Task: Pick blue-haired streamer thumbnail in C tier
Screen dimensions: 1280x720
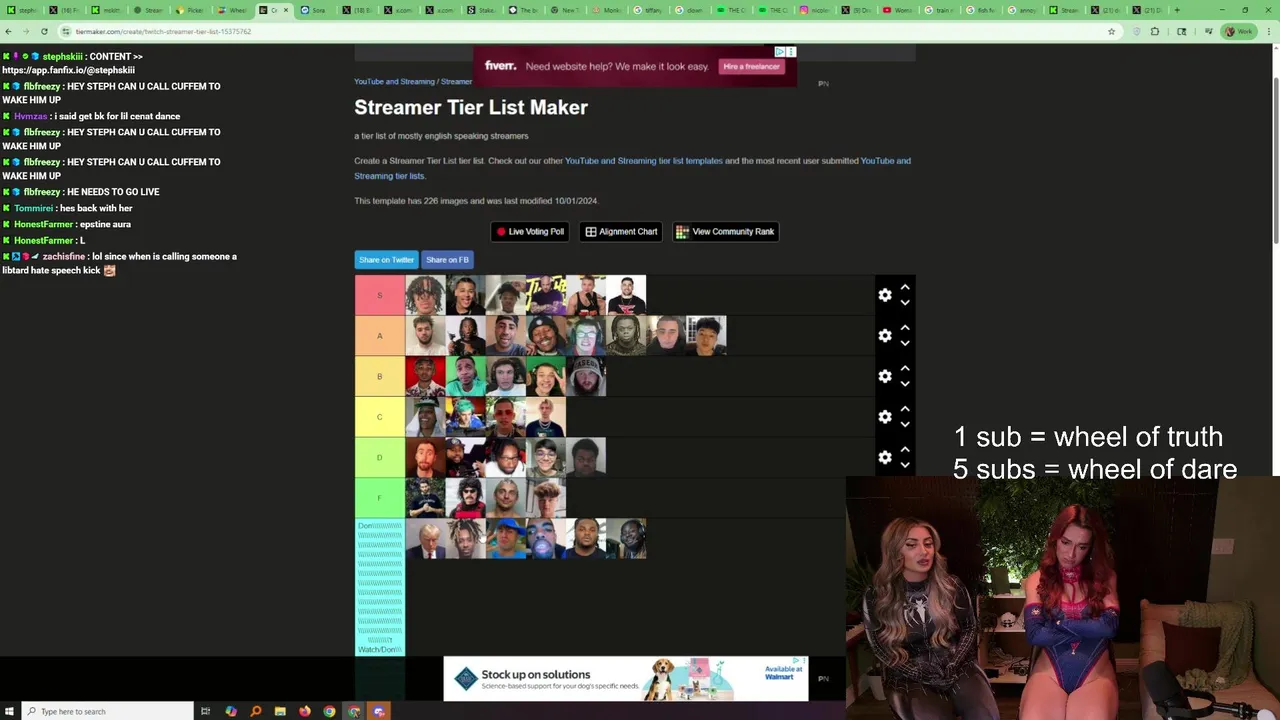Action: point(465,417)
